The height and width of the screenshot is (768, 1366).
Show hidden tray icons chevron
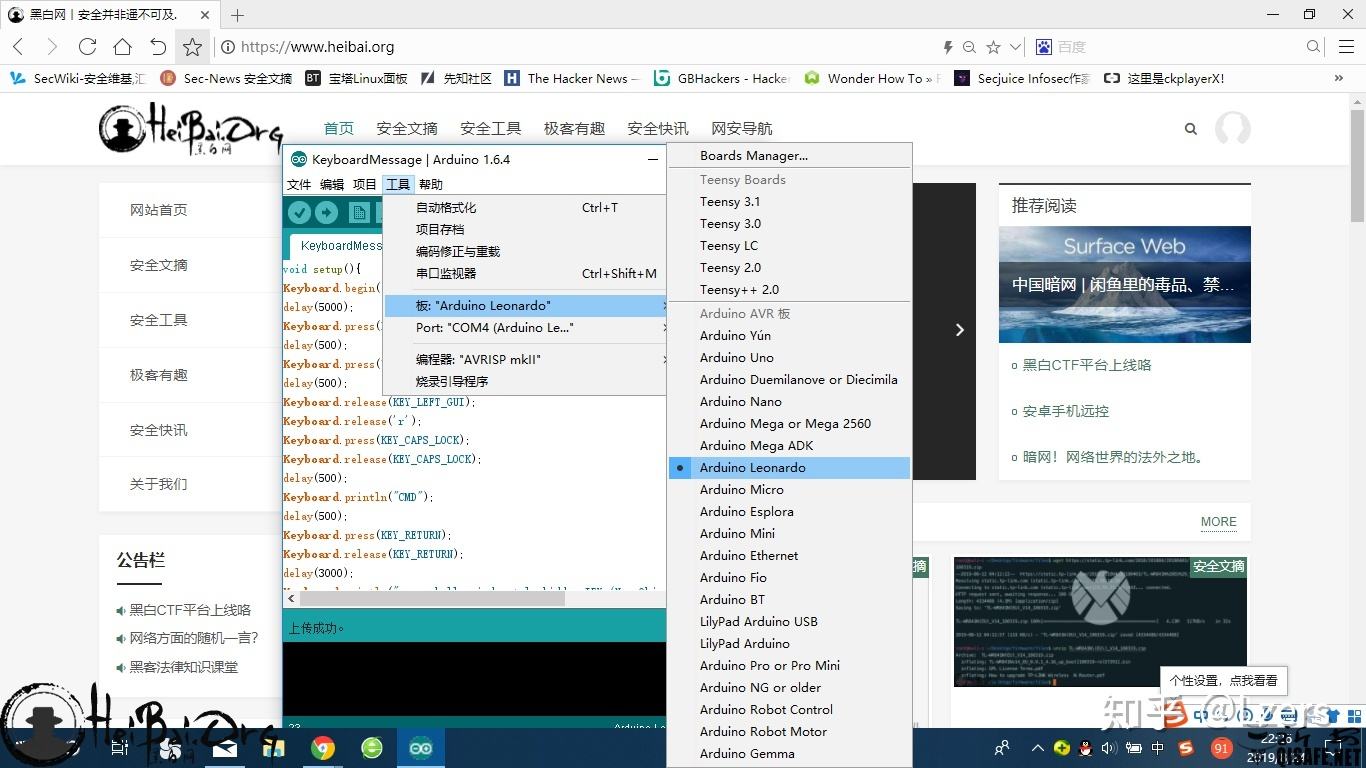1038,748
